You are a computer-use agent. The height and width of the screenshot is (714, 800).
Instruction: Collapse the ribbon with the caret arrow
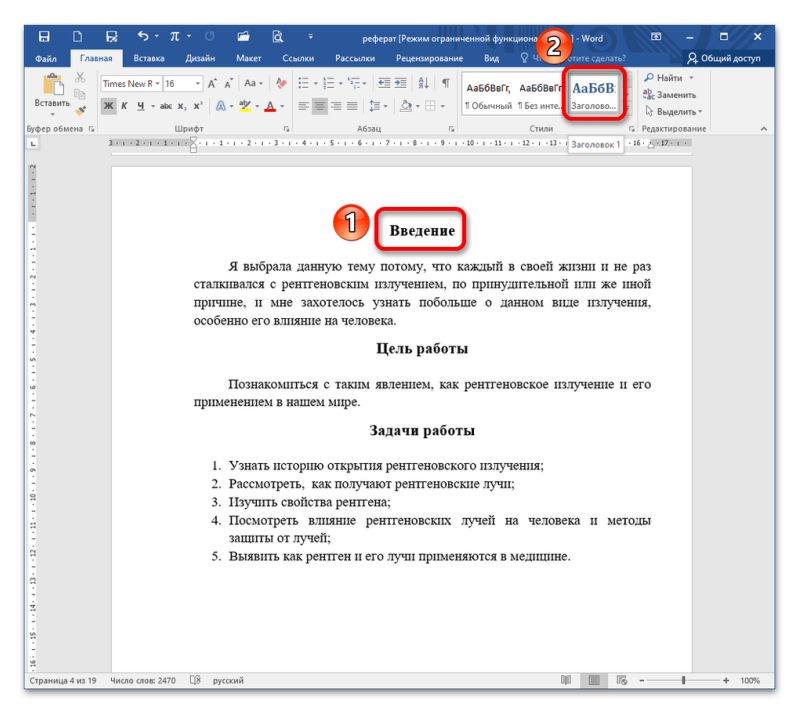(x=763, y=129)
